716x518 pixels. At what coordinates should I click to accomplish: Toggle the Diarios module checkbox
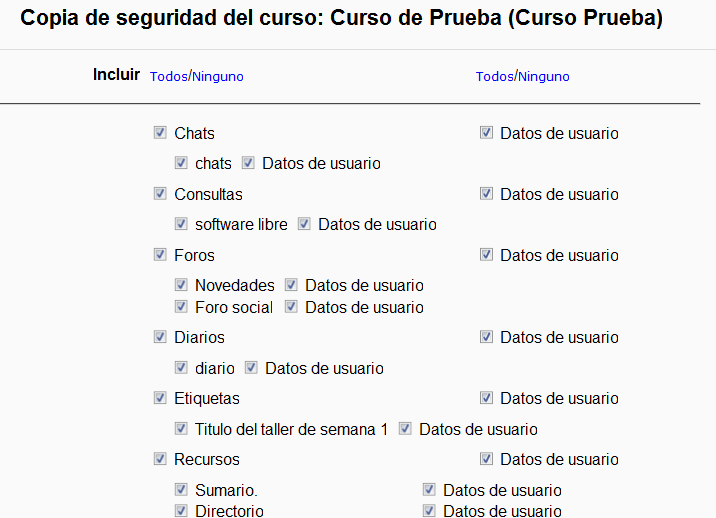[x=160, y=337]
